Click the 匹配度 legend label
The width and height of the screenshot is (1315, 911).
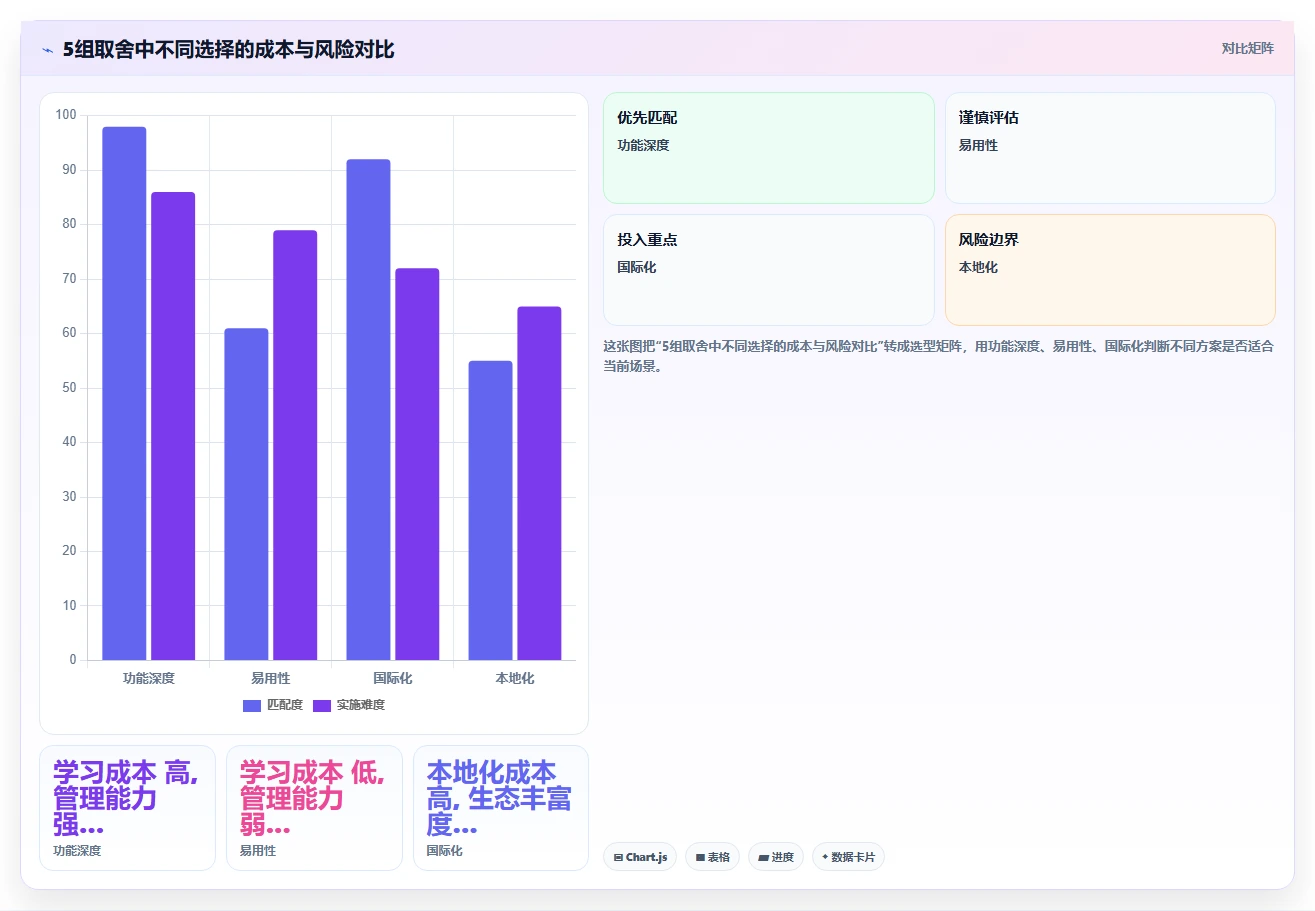pyautogui.click(x=285, y=706)
